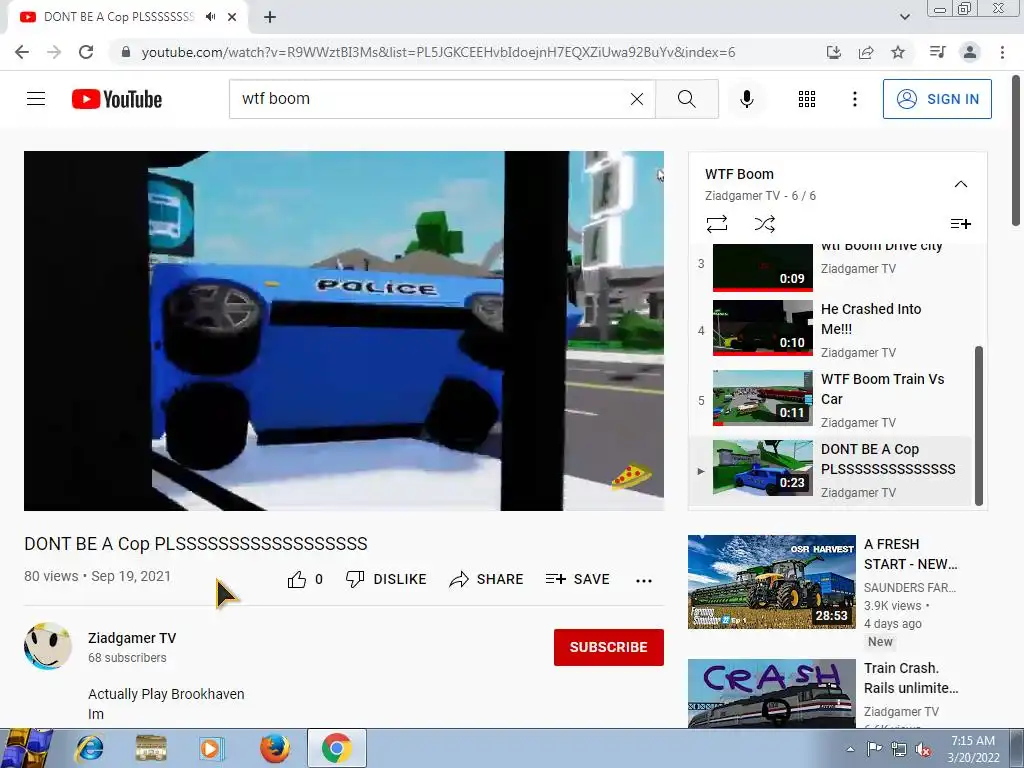The image size is (1024, 768).
Task: Open the tab search dropdown arrow
Action: [x=904, y=17]
